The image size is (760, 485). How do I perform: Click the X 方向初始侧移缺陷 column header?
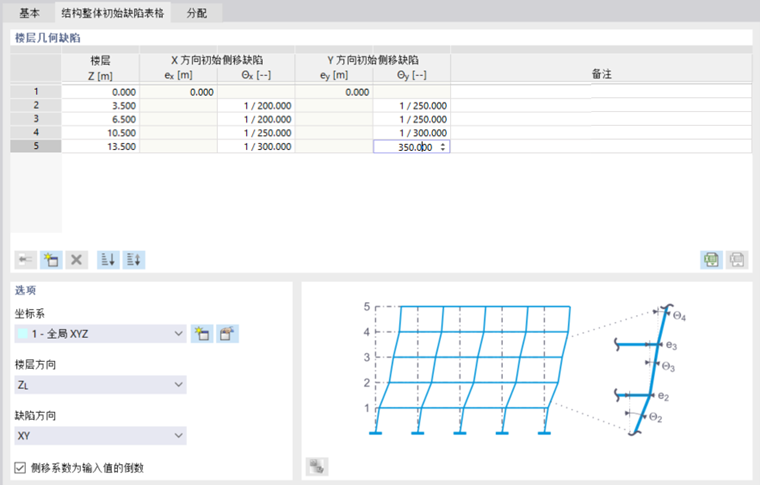pyautogui.click(x=217, y=60)
